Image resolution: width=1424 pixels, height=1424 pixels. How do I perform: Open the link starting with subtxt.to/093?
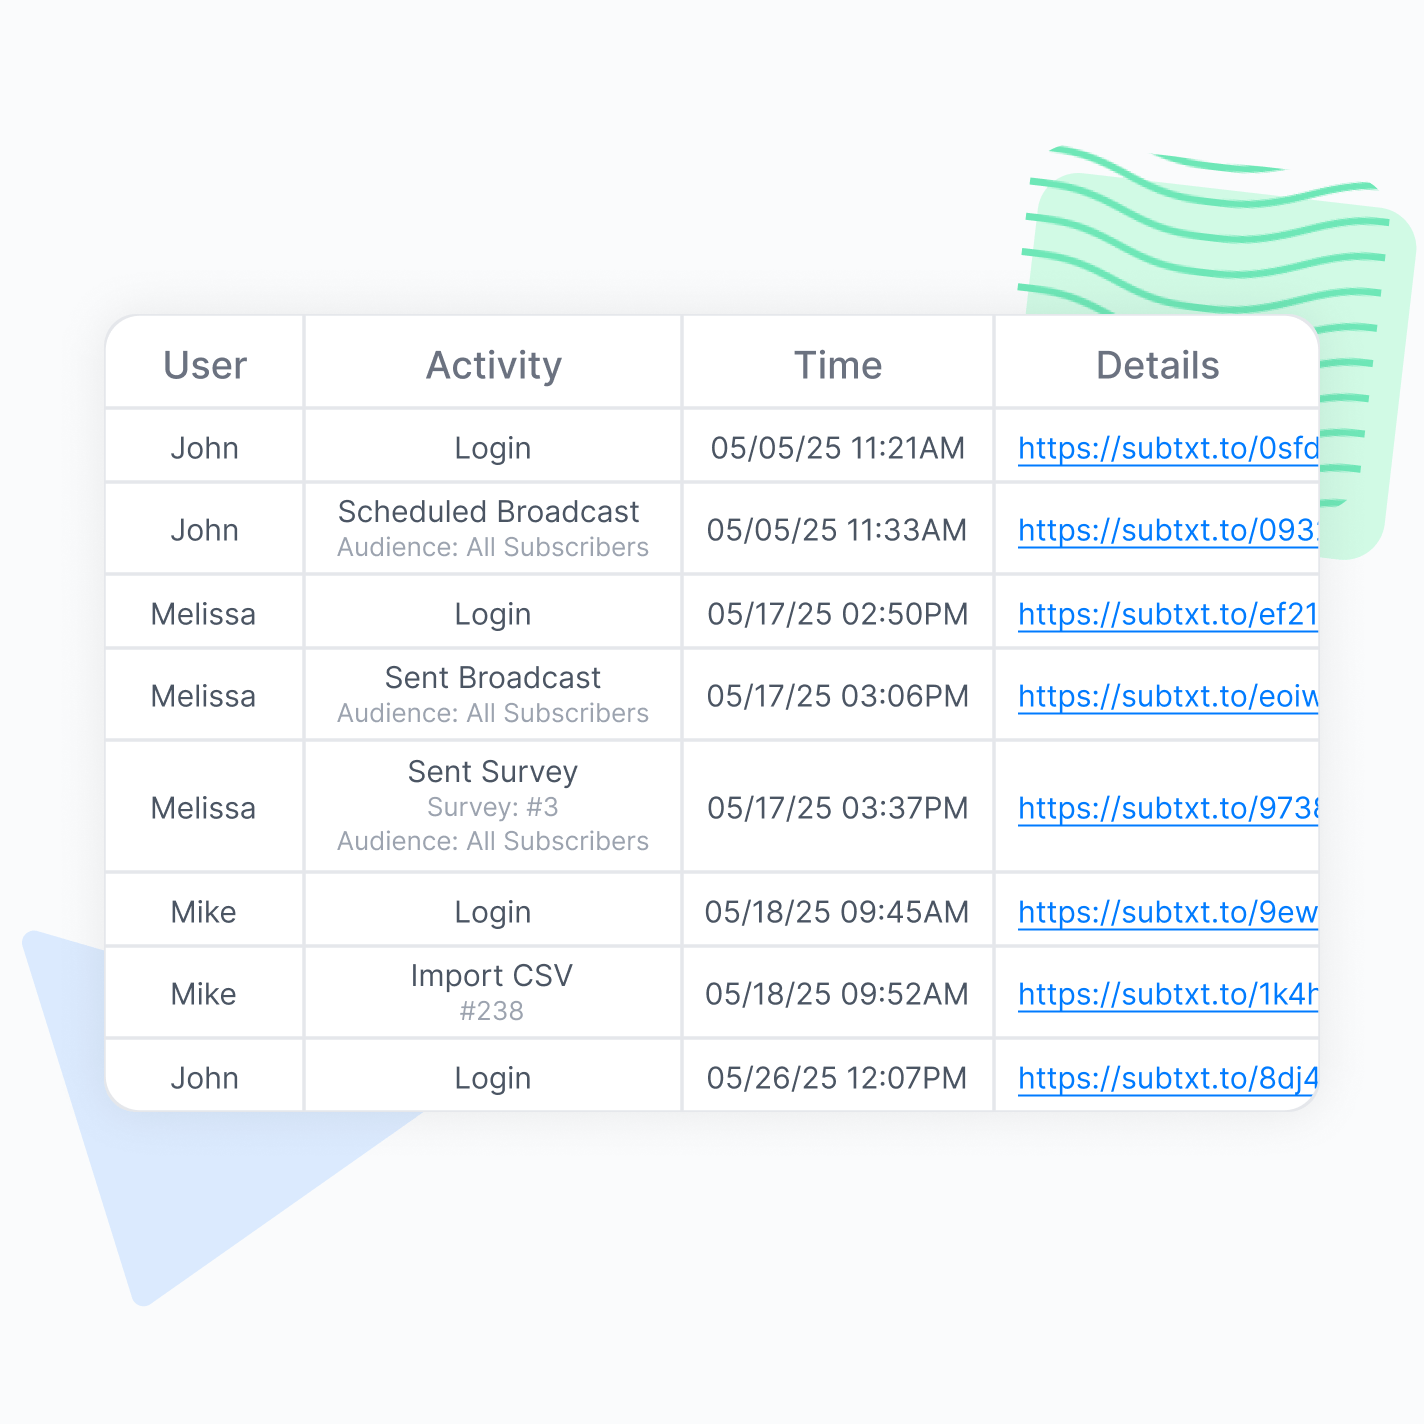point(1167,530)
